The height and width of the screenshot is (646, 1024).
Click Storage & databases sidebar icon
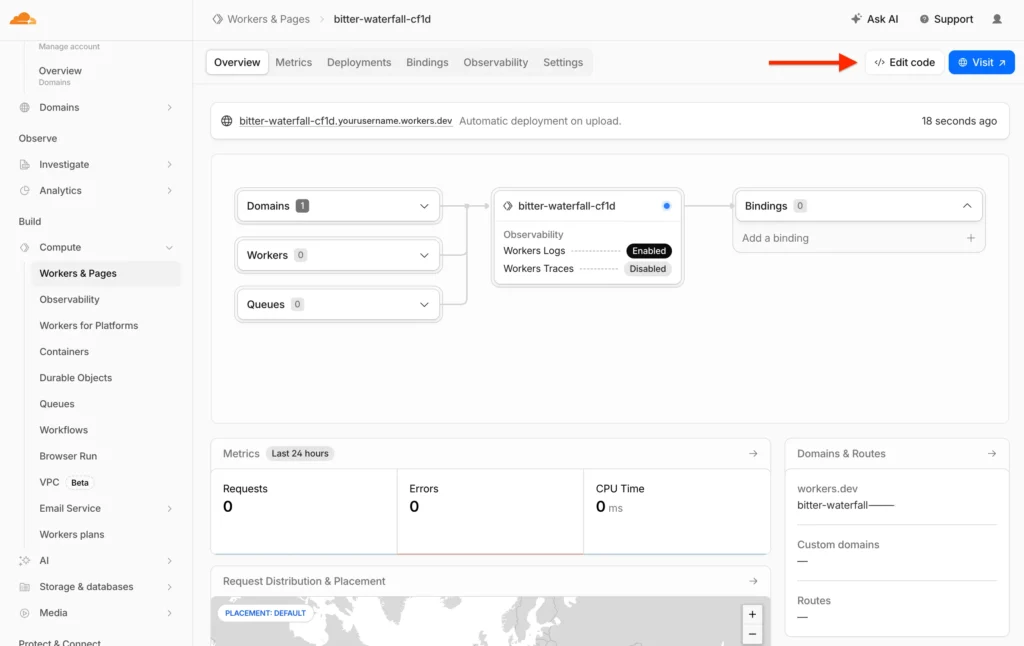coord(25,587)
